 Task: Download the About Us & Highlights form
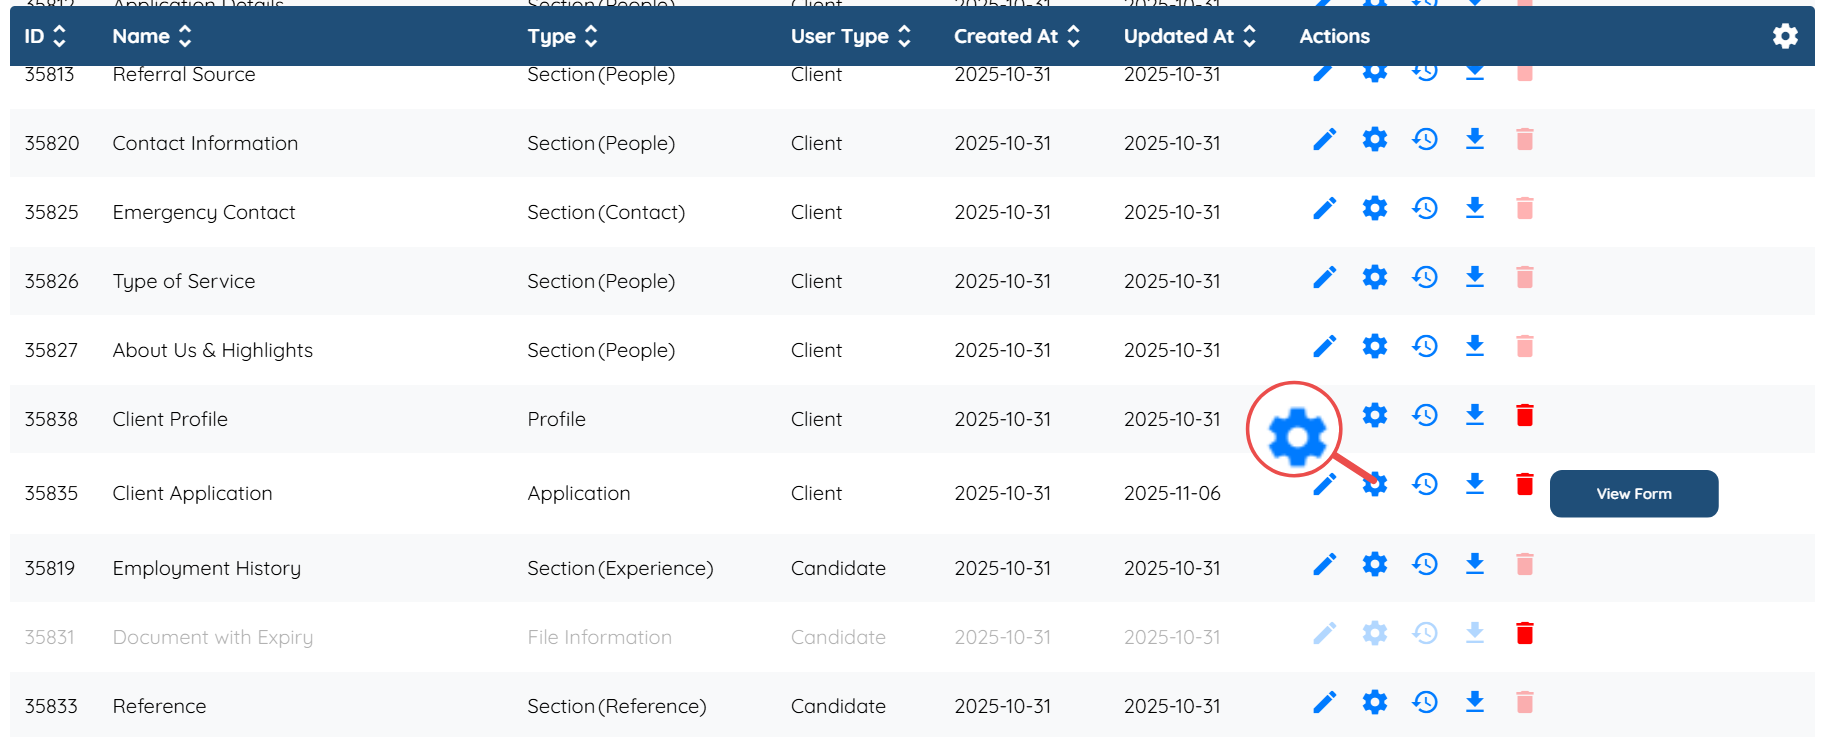1474,346
